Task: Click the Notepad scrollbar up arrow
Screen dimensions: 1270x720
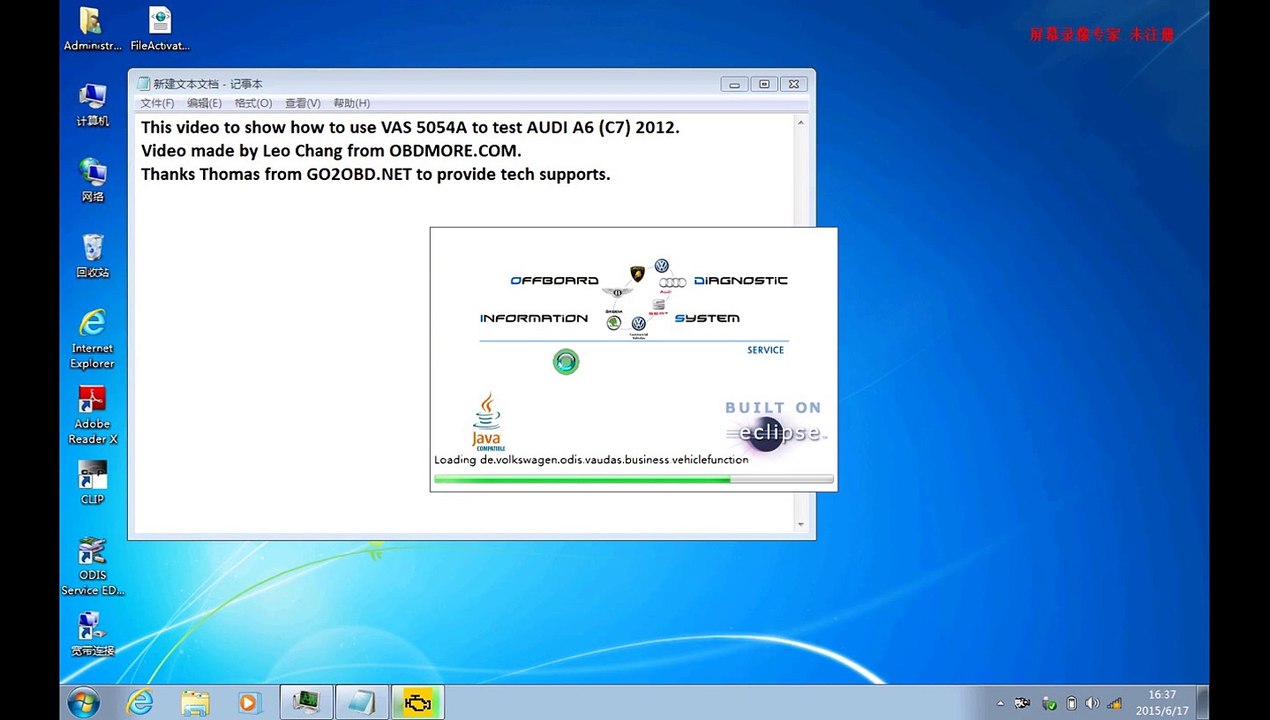Action: (800, 122)
